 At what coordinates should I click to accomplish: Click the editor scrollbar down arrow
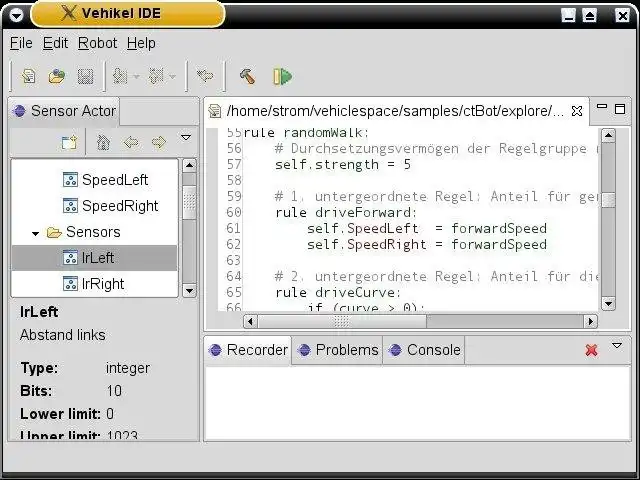[608, 304]
